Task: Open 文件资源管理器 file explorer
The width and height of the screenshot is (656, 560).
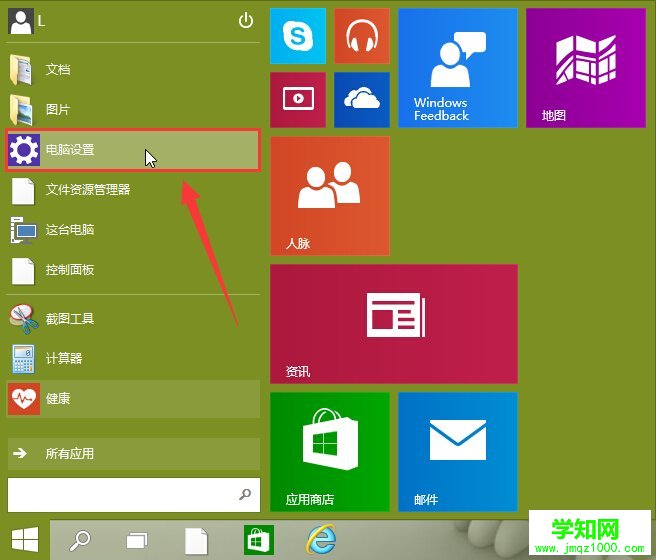Action: click(x=133, y=190)
